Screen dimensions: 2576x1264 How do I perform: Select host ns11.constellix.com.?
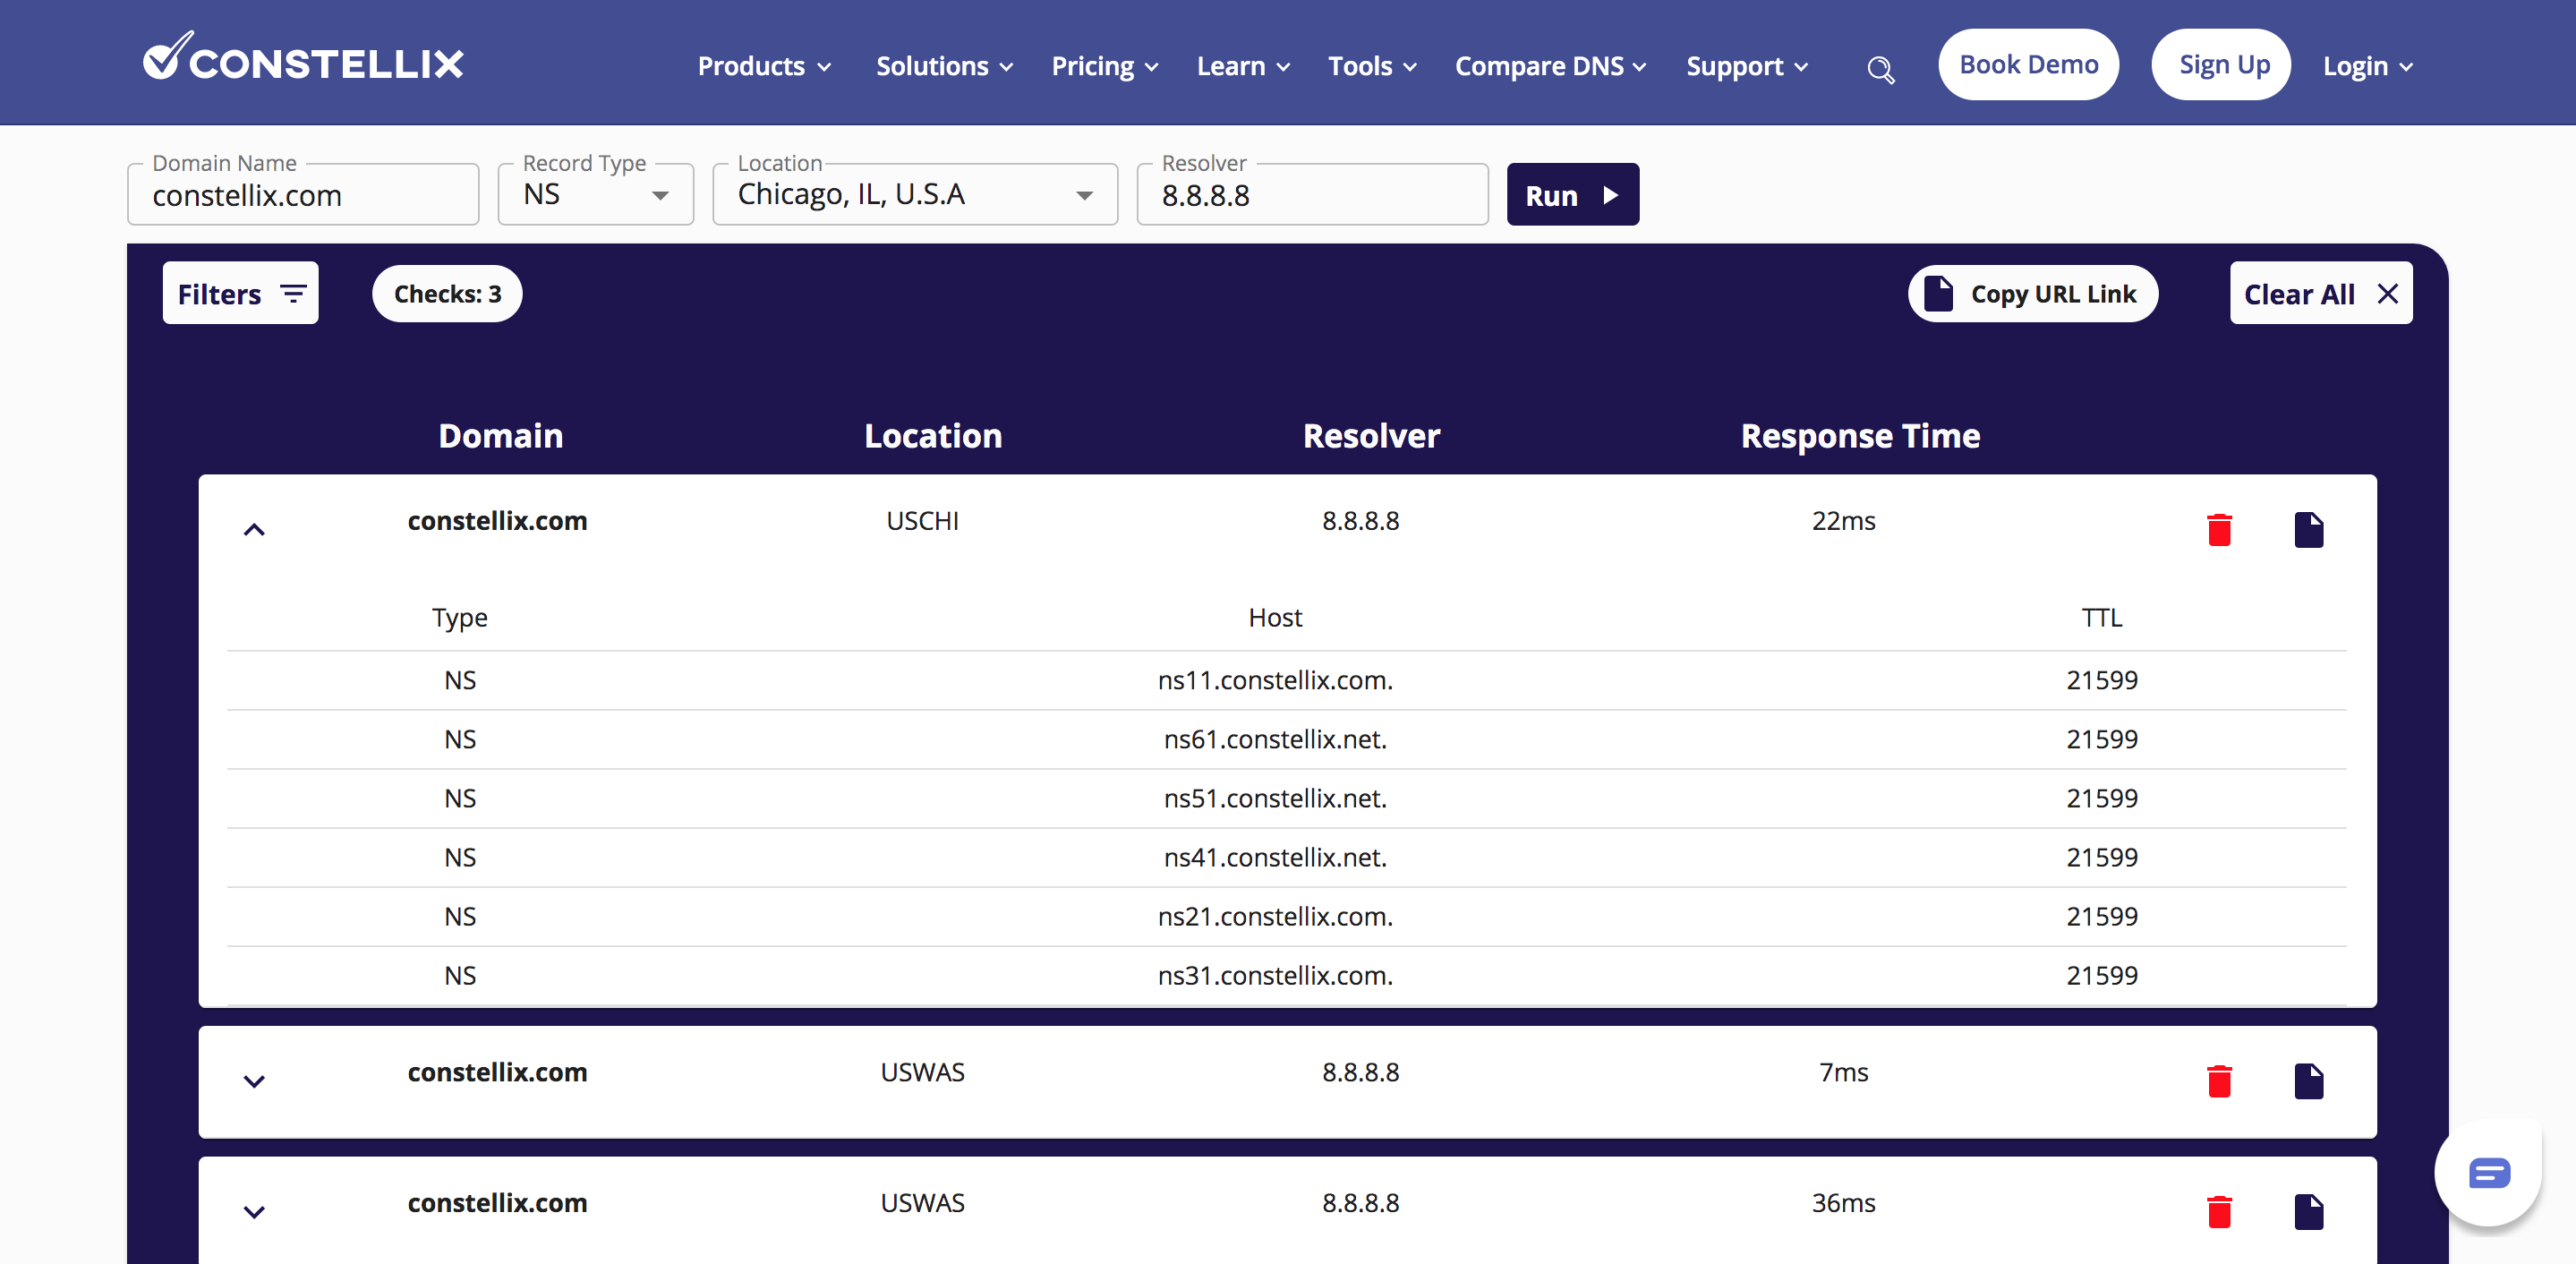coord(1275,680)
